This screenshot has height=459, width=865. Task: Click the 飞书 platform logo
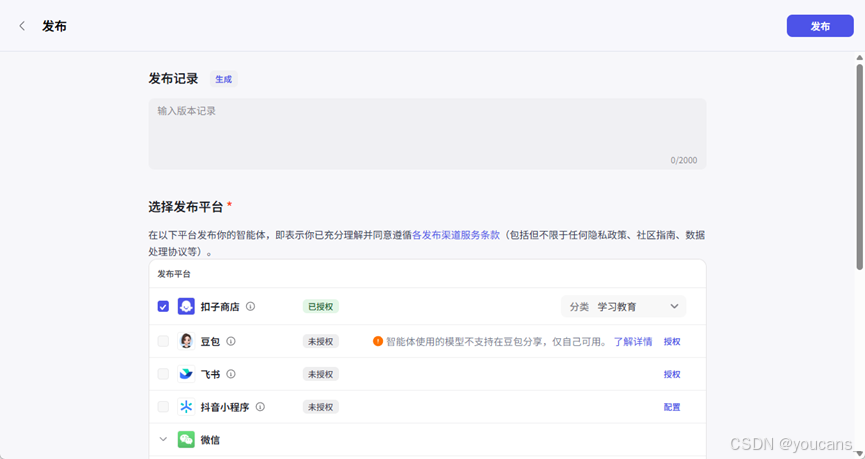[x=186, y=374]
